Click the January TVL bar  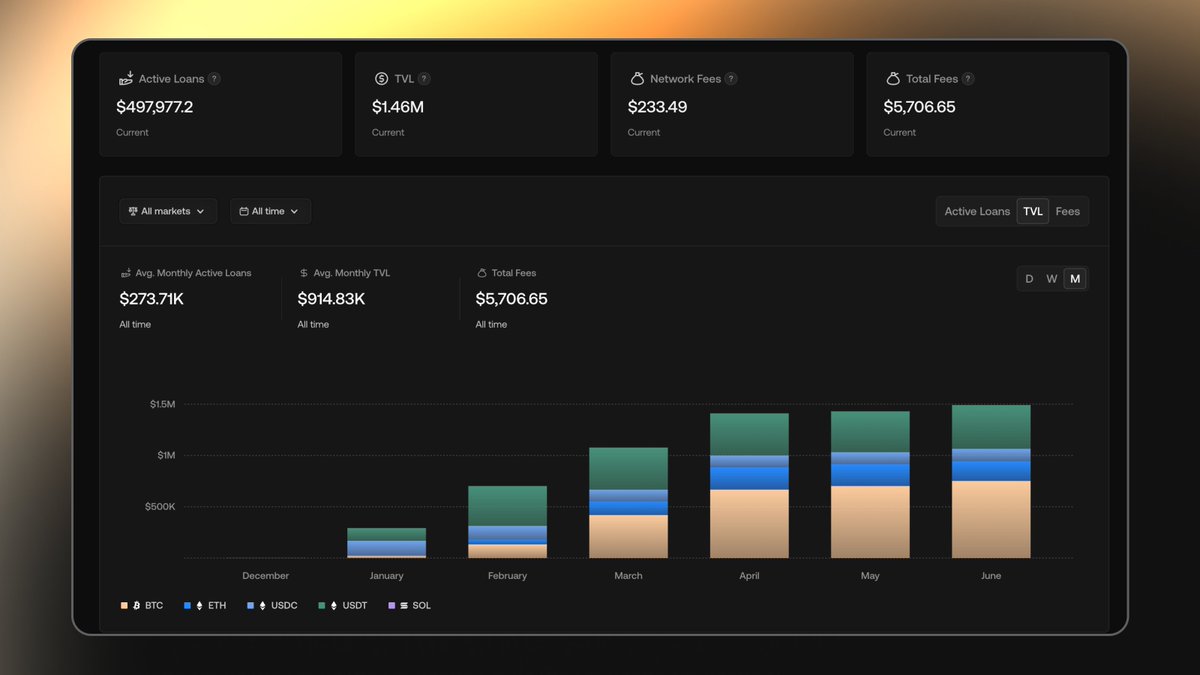pyautogui.click(x=386, y=543)
